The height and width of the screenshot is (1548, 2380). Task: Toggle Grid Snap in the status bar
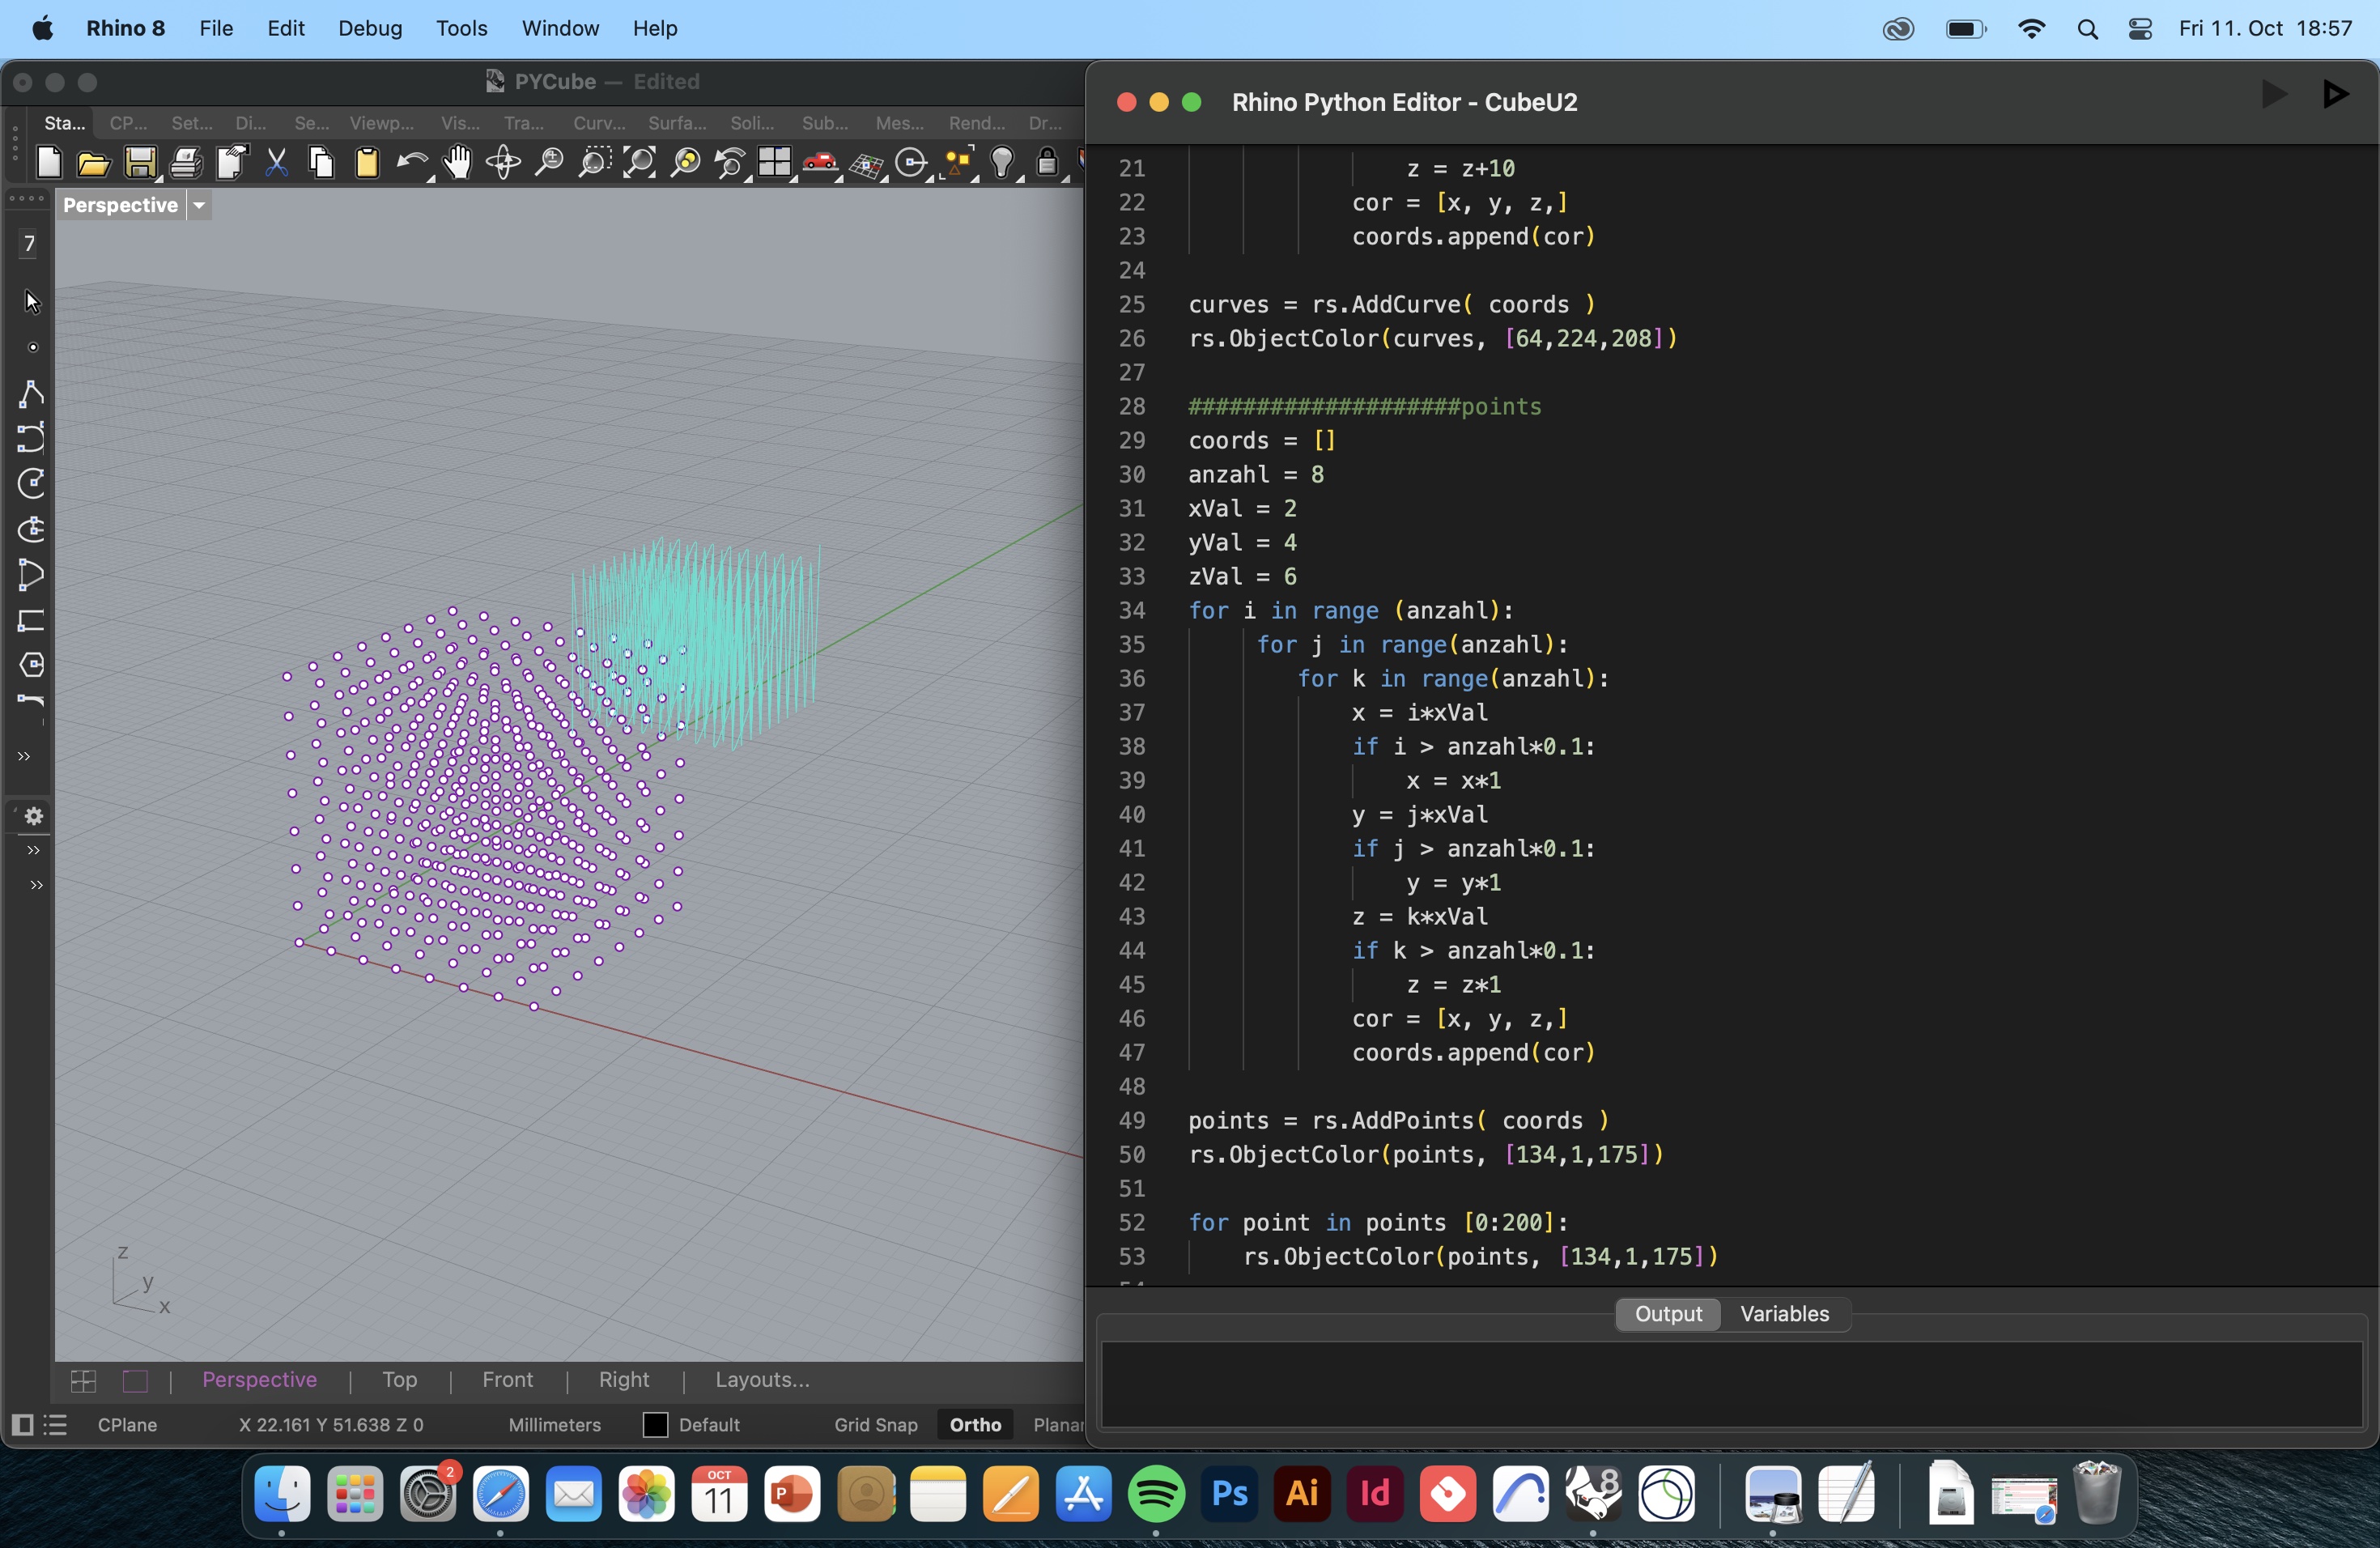pos(874,1425)
